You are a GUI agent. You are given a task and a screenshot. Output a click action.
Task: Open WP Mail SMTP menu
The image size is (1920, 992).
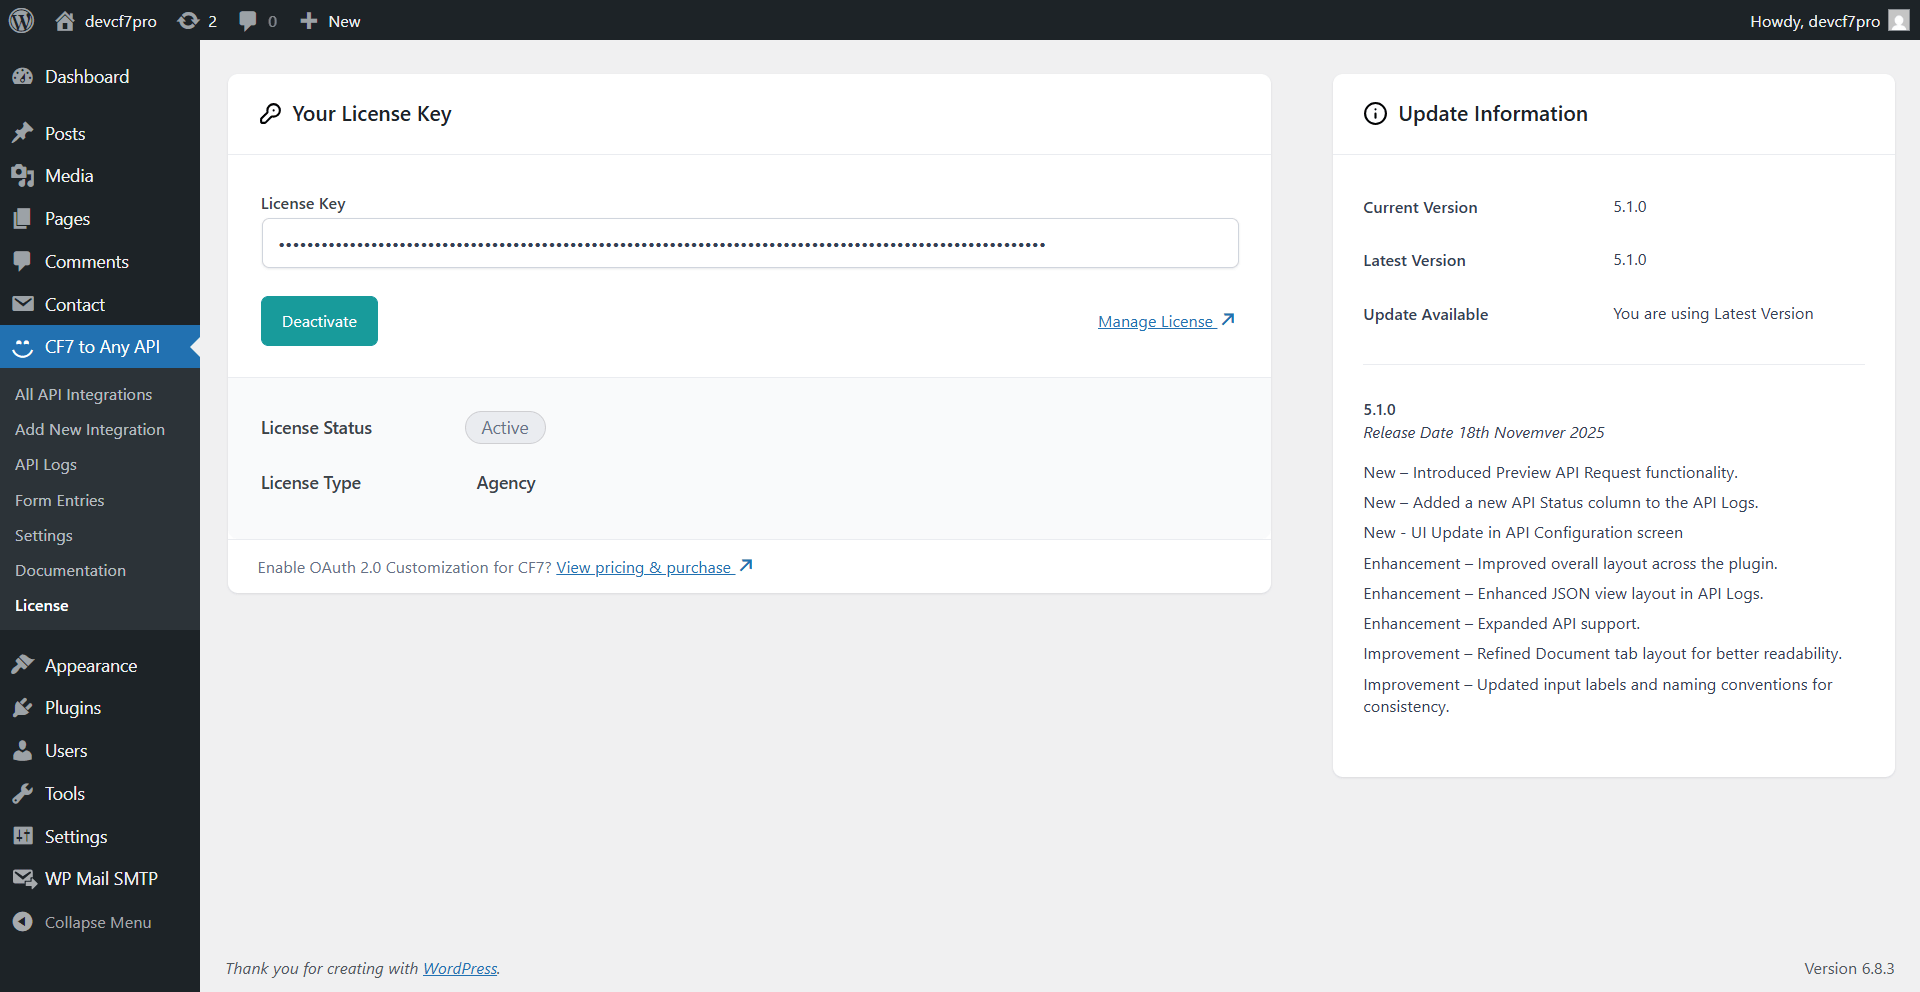(x=100, y=879)
